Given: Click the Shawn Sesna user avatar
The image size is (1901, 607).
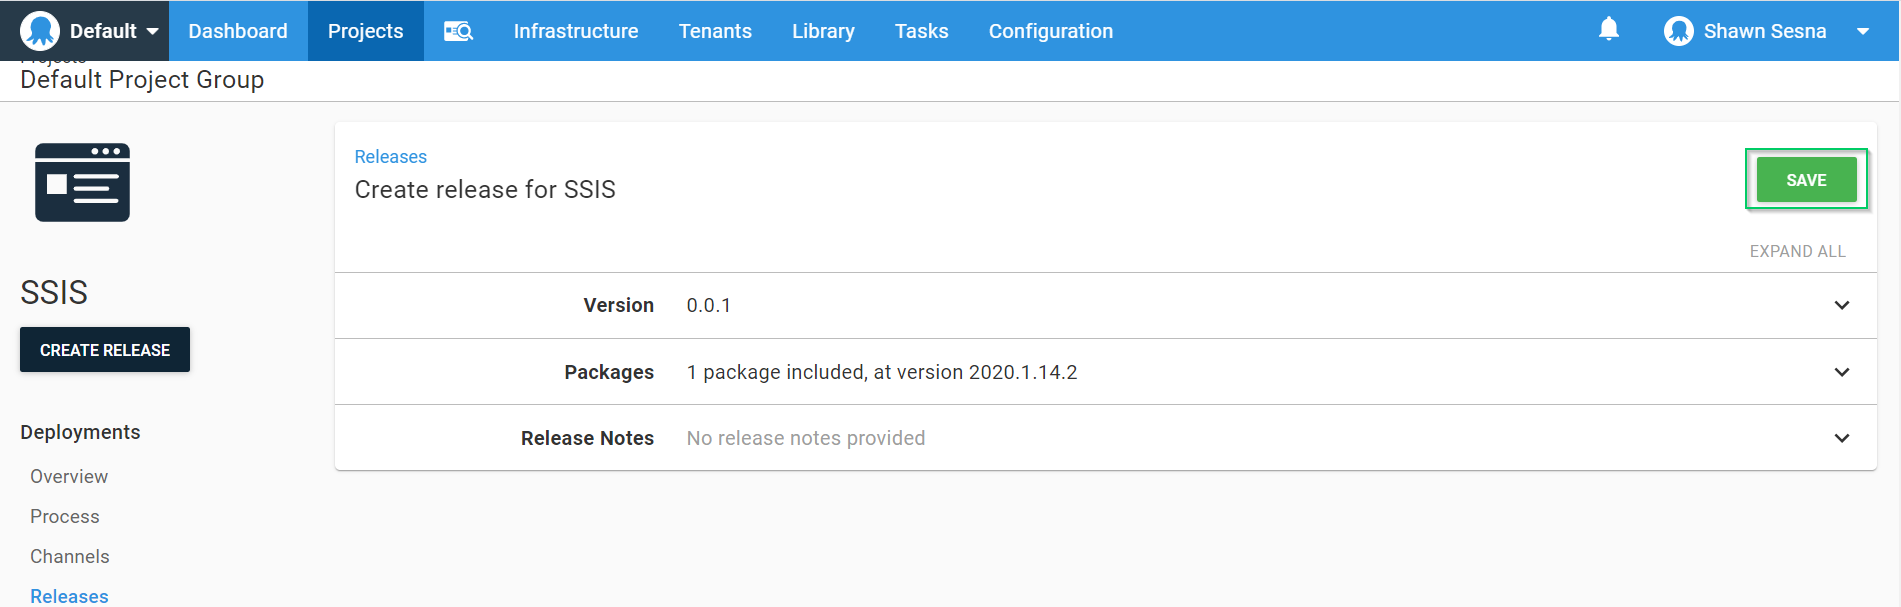Looking at the screenshot, I should click(1678, 31).
